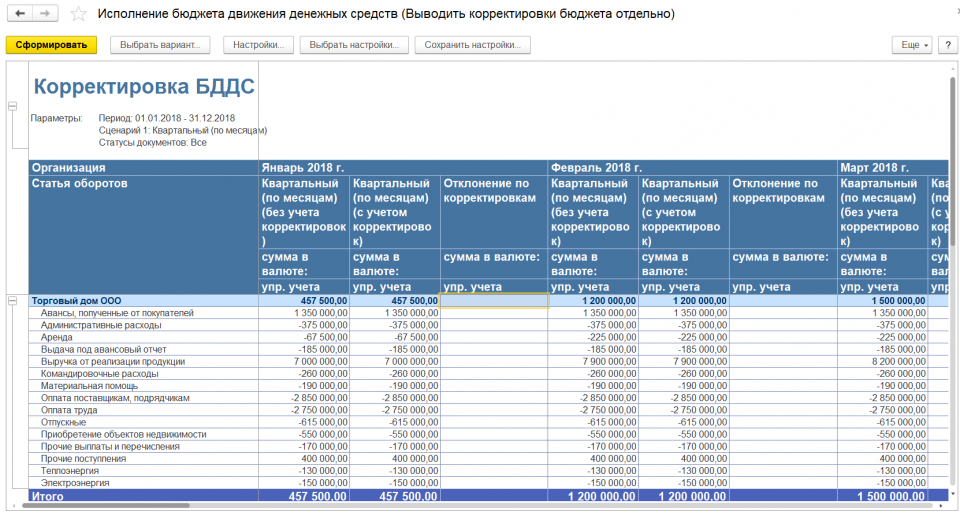Select Командировочные расходы row label

tap(99, 374)
